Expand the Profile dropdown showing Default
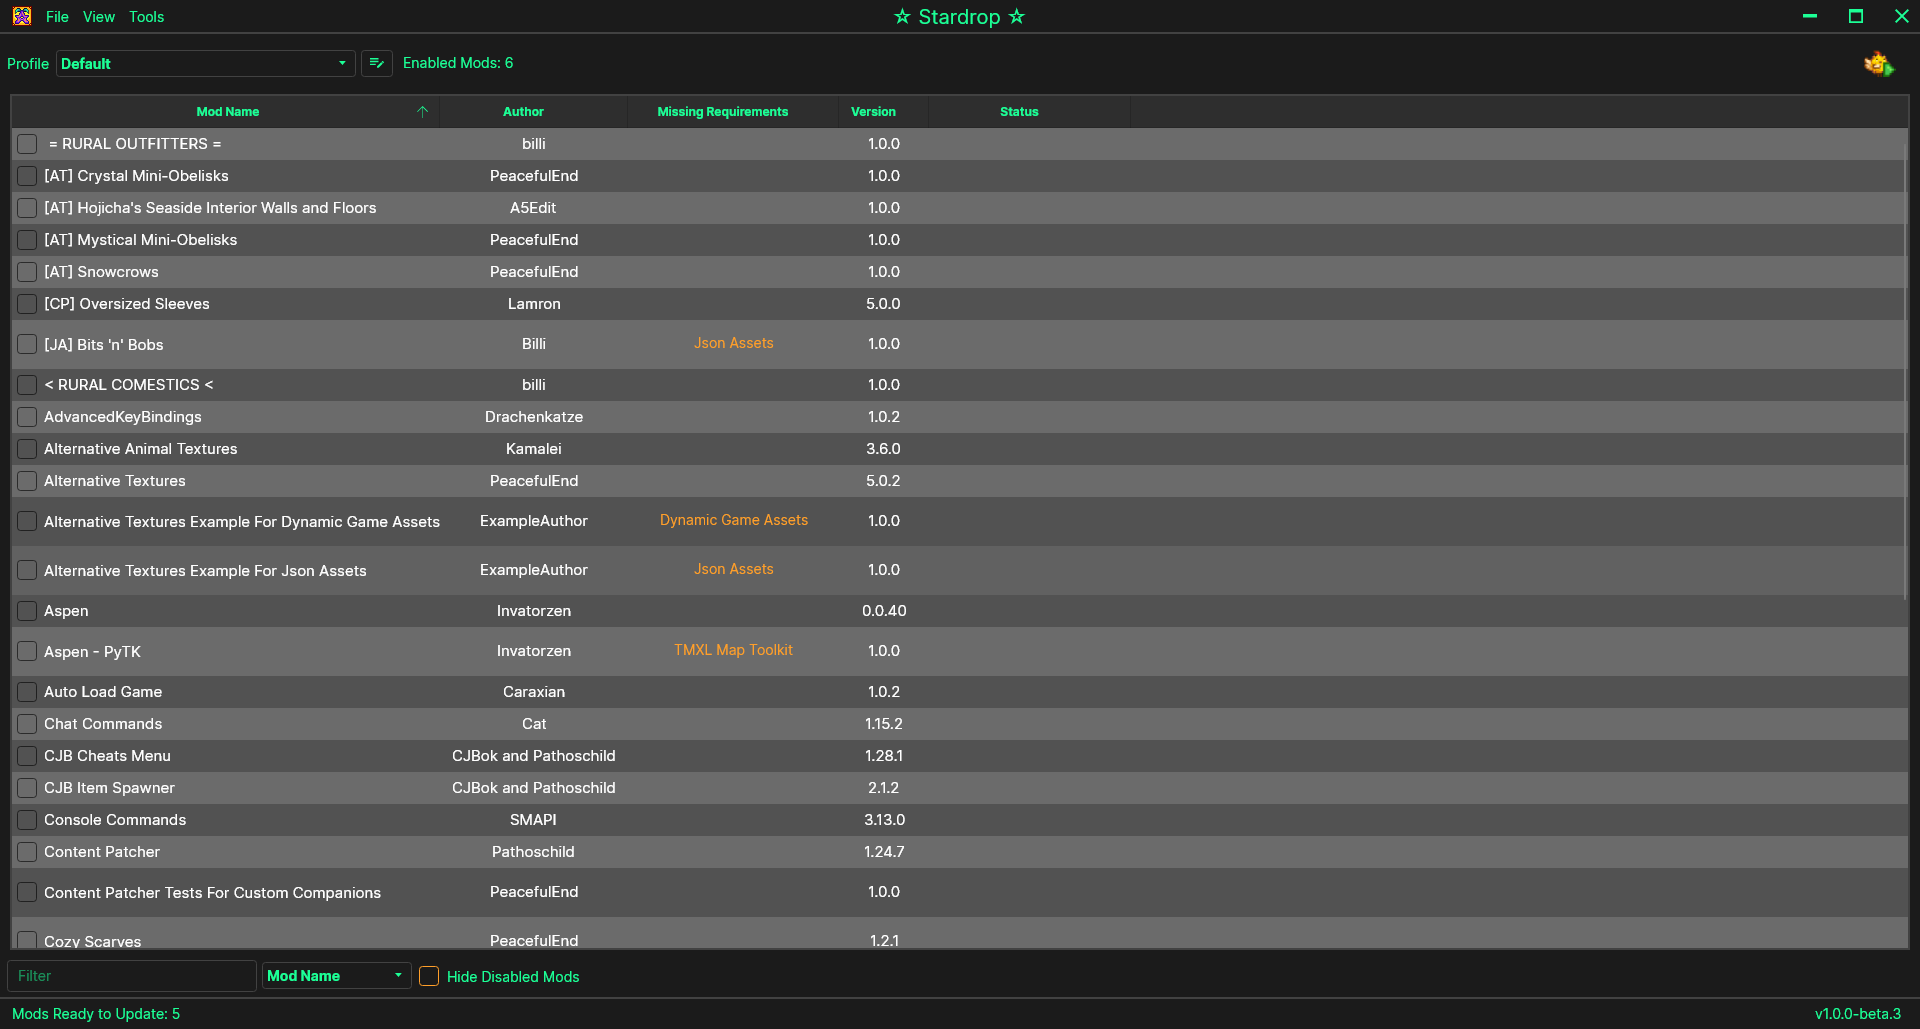 coord(205,63)
